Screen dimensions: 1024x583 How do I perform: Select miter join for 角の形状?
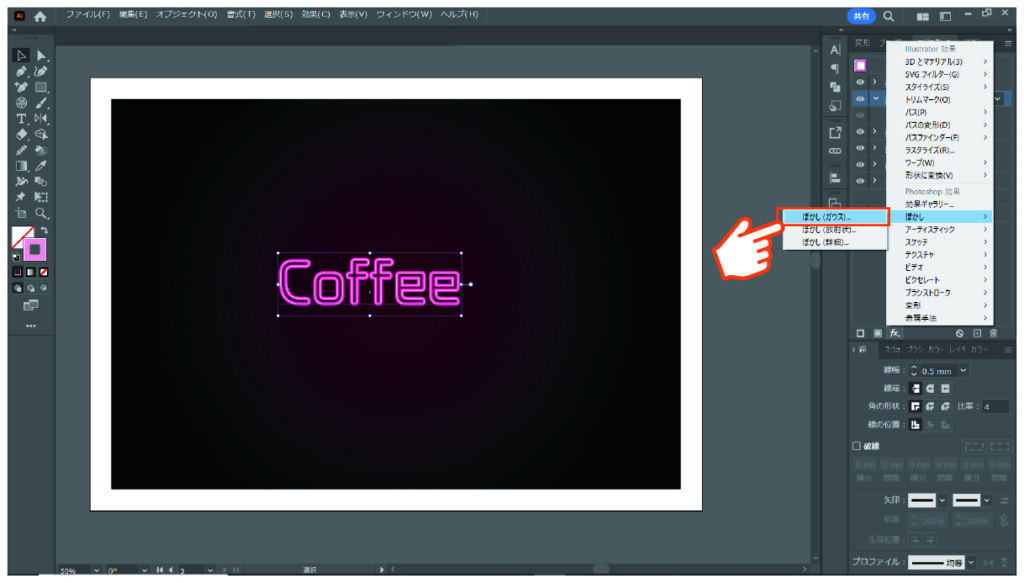tap(915, 406)
